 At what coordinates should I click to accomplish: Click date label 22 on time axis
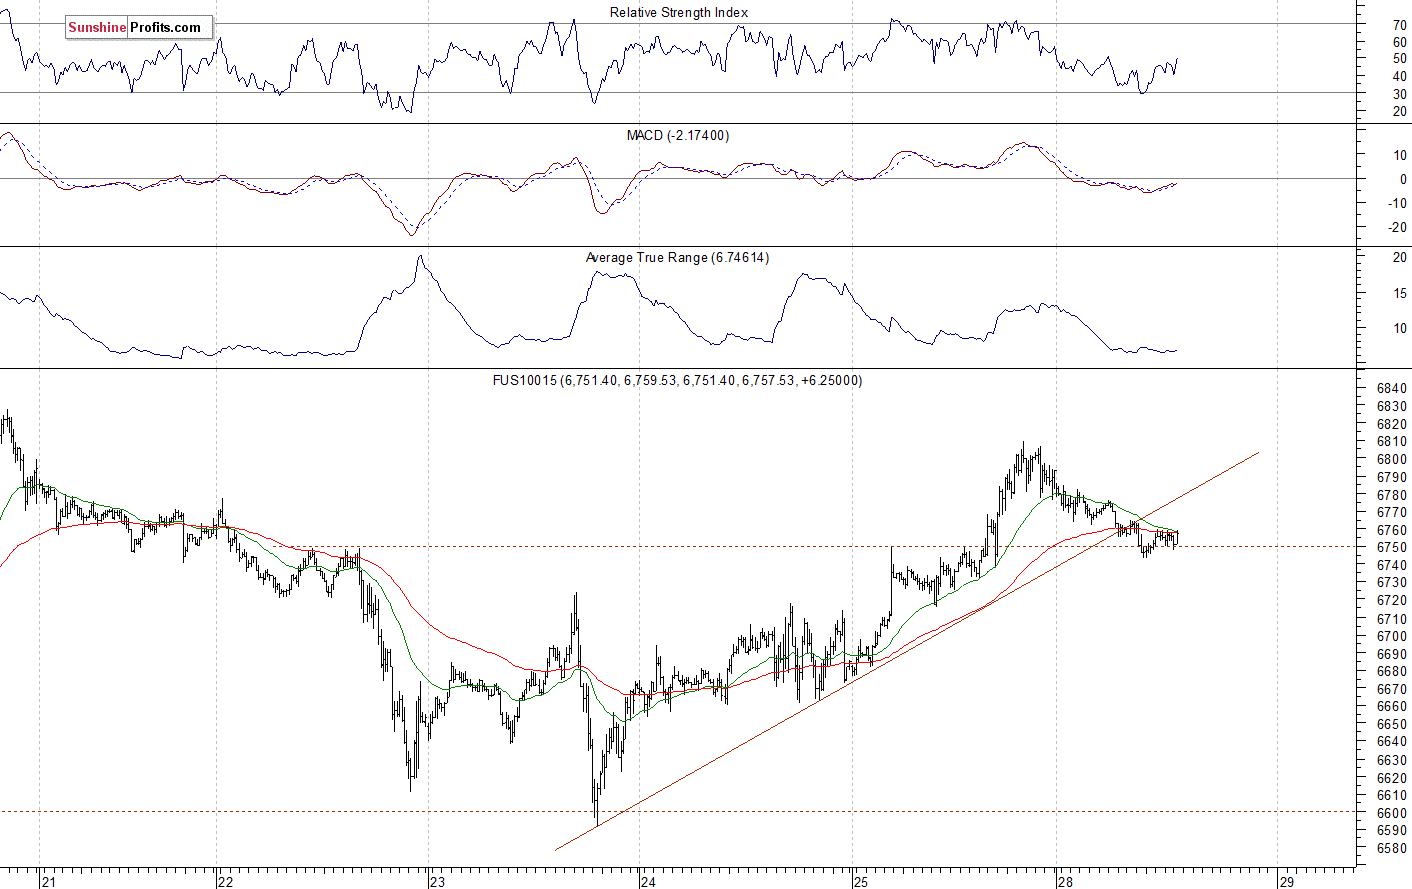point(225,881)
